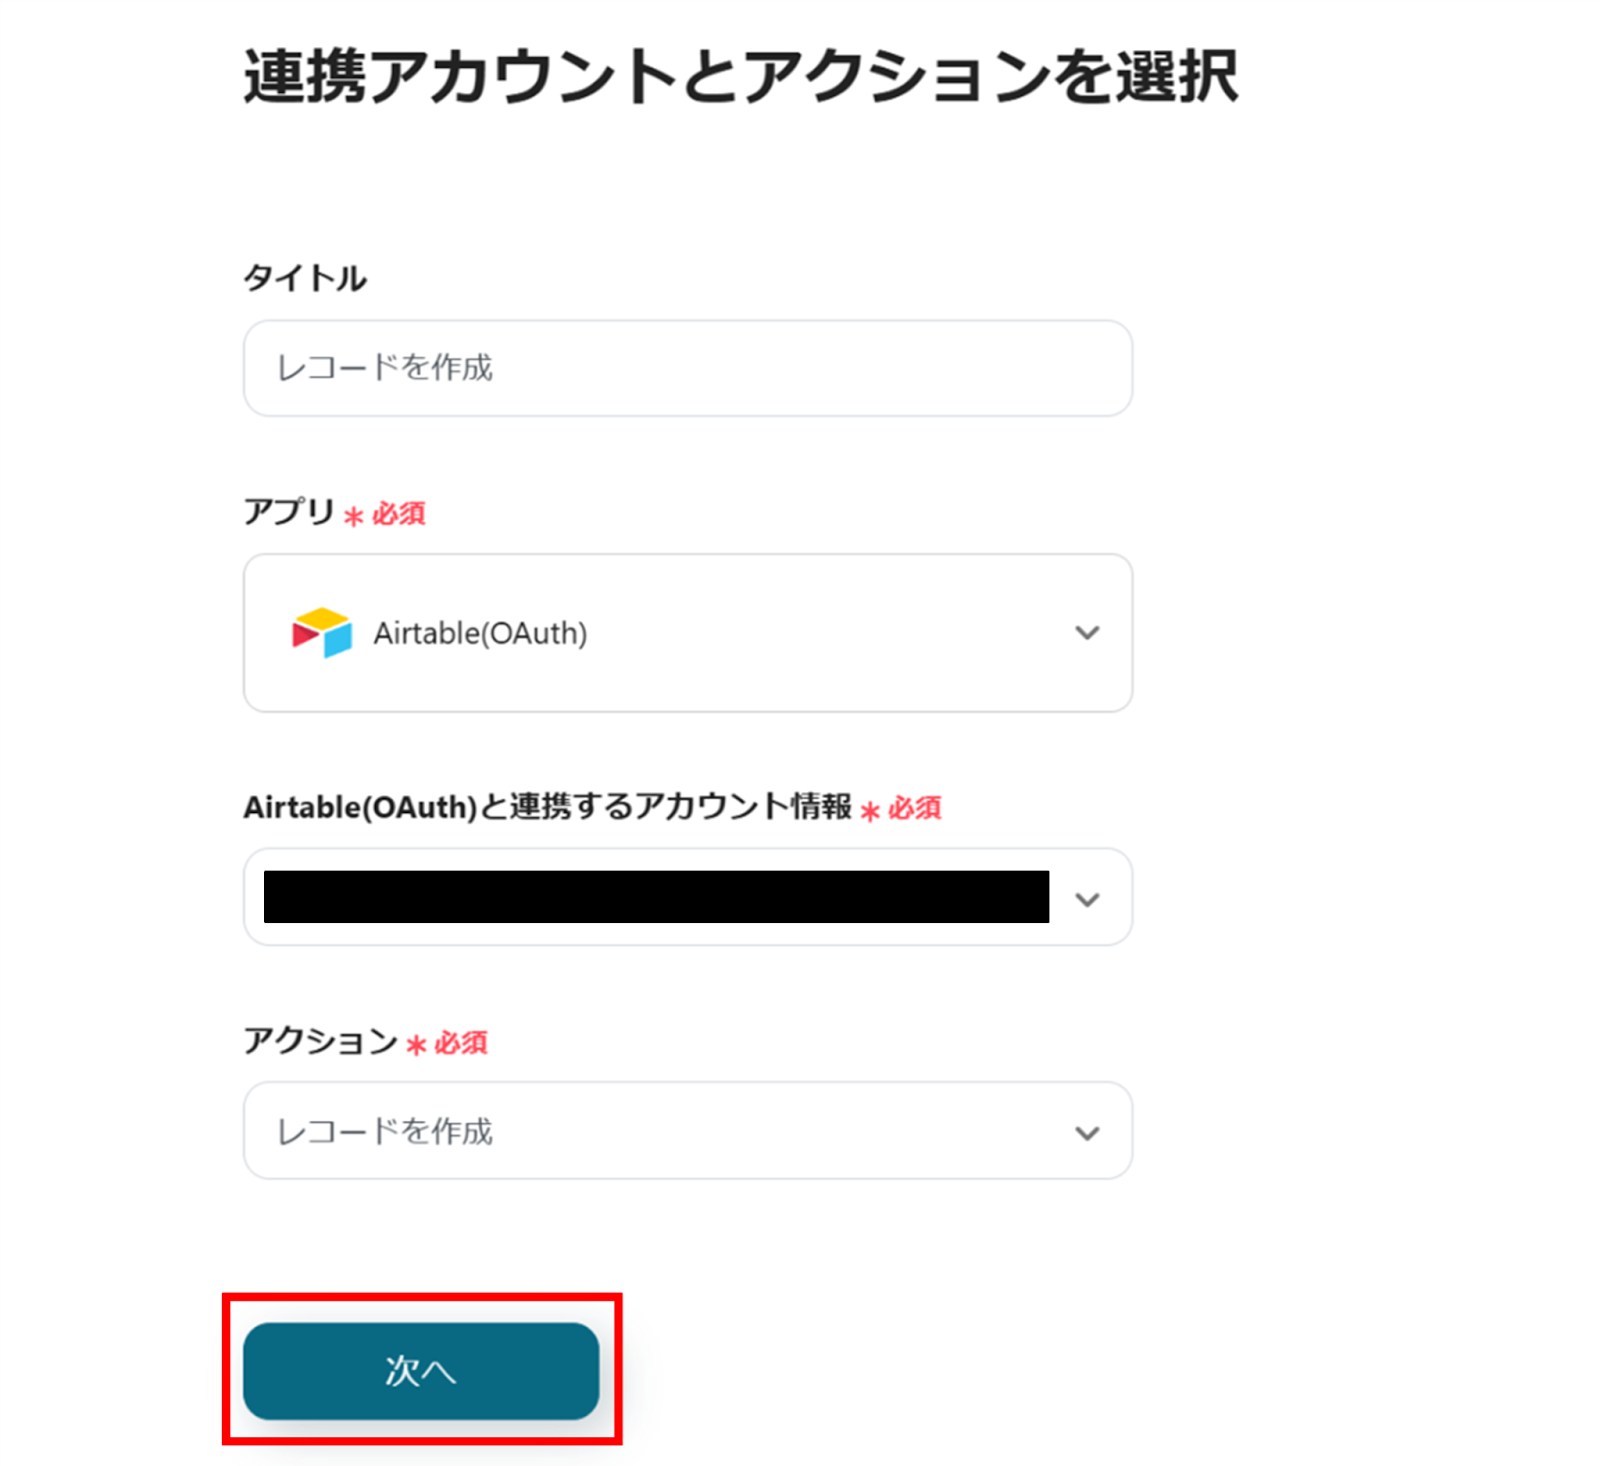Click the blacked-out account selection box
Screen dimensions: 1600x1466
(x=656, y=897)
